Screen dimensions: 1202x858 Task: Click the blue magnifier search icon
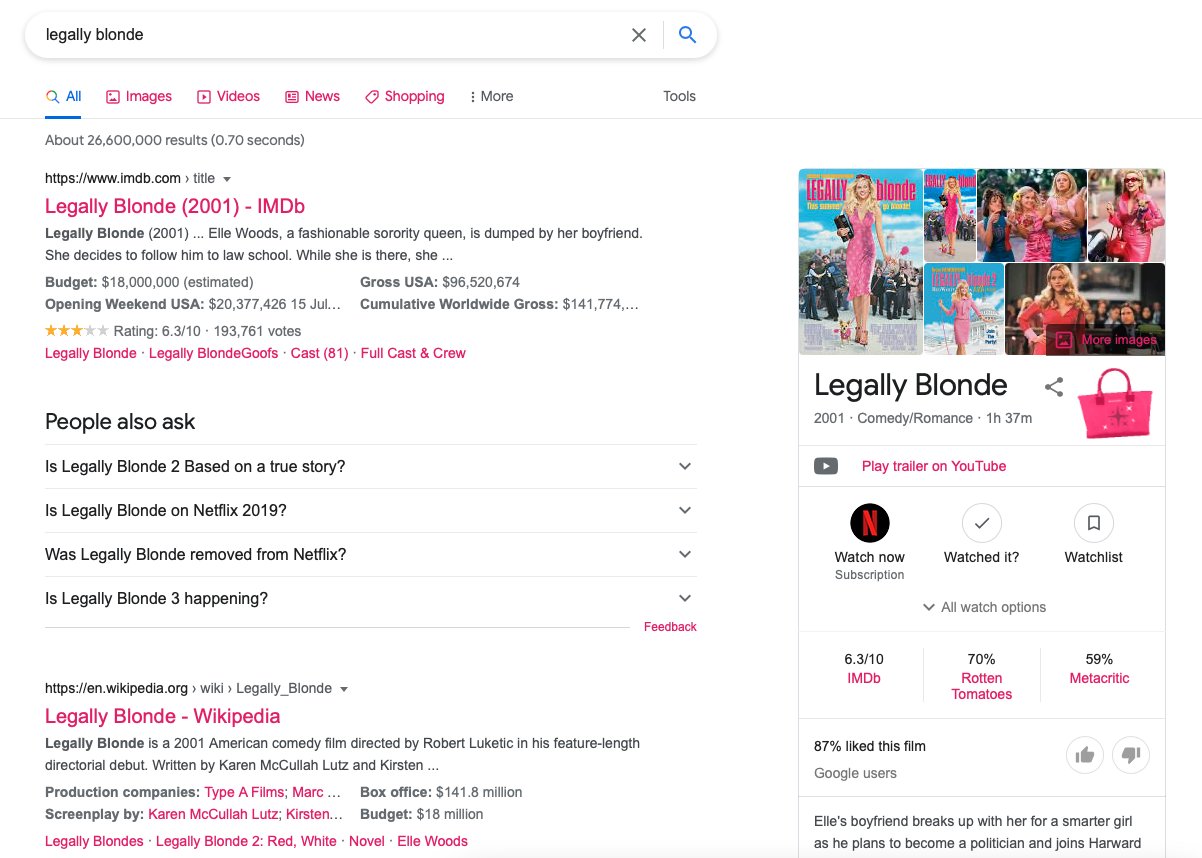tap(687, 35)
